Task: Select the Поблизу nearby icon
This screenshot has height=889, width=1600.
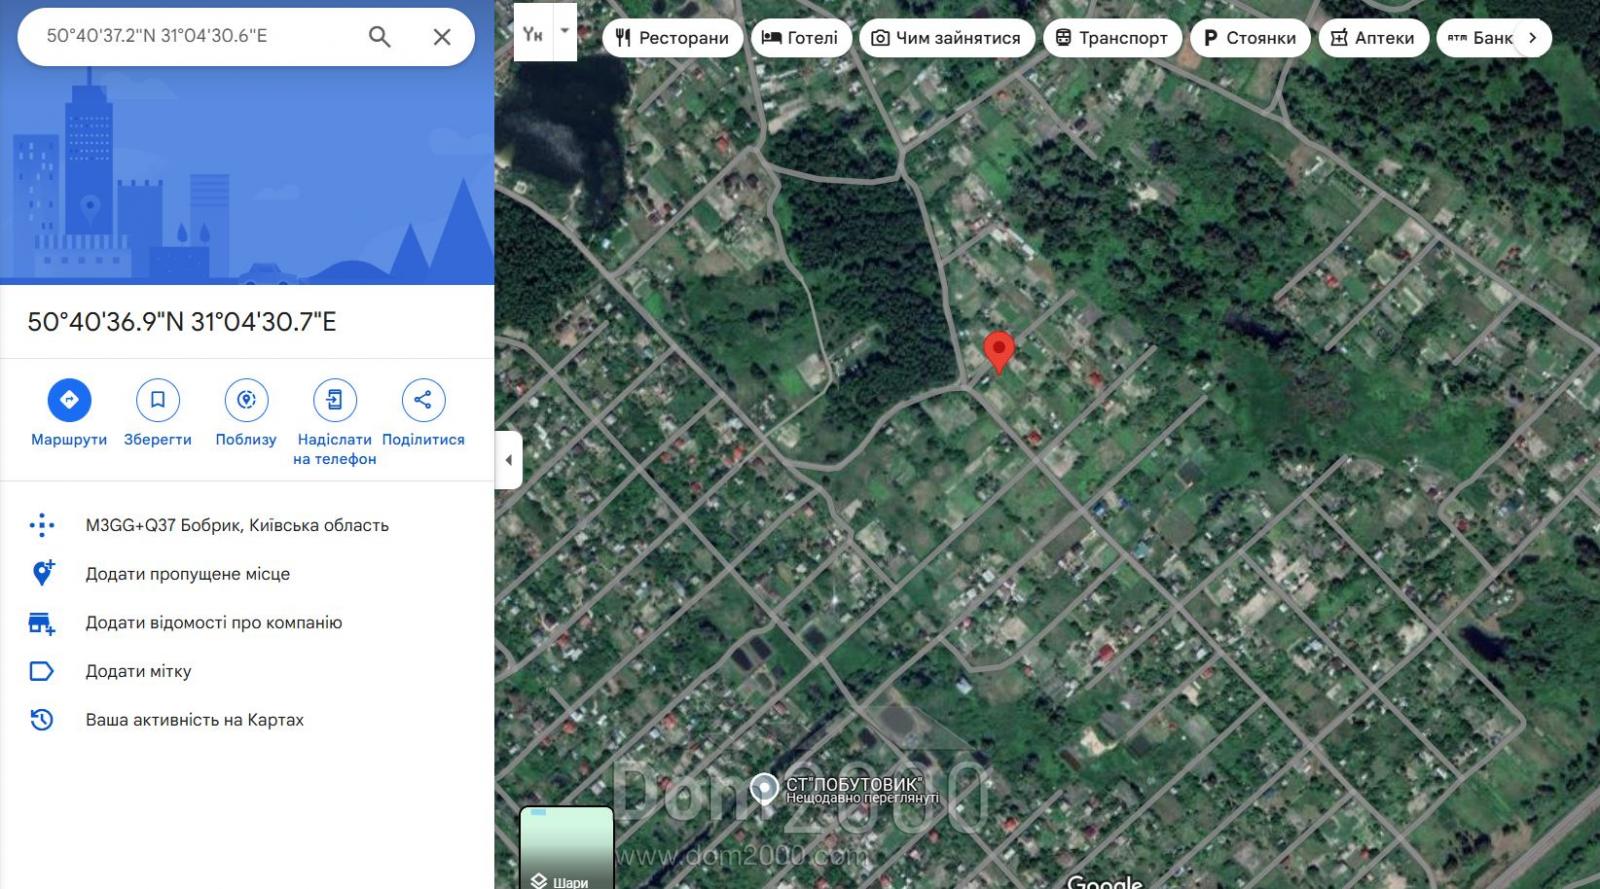Action: (x=246, y=400)
